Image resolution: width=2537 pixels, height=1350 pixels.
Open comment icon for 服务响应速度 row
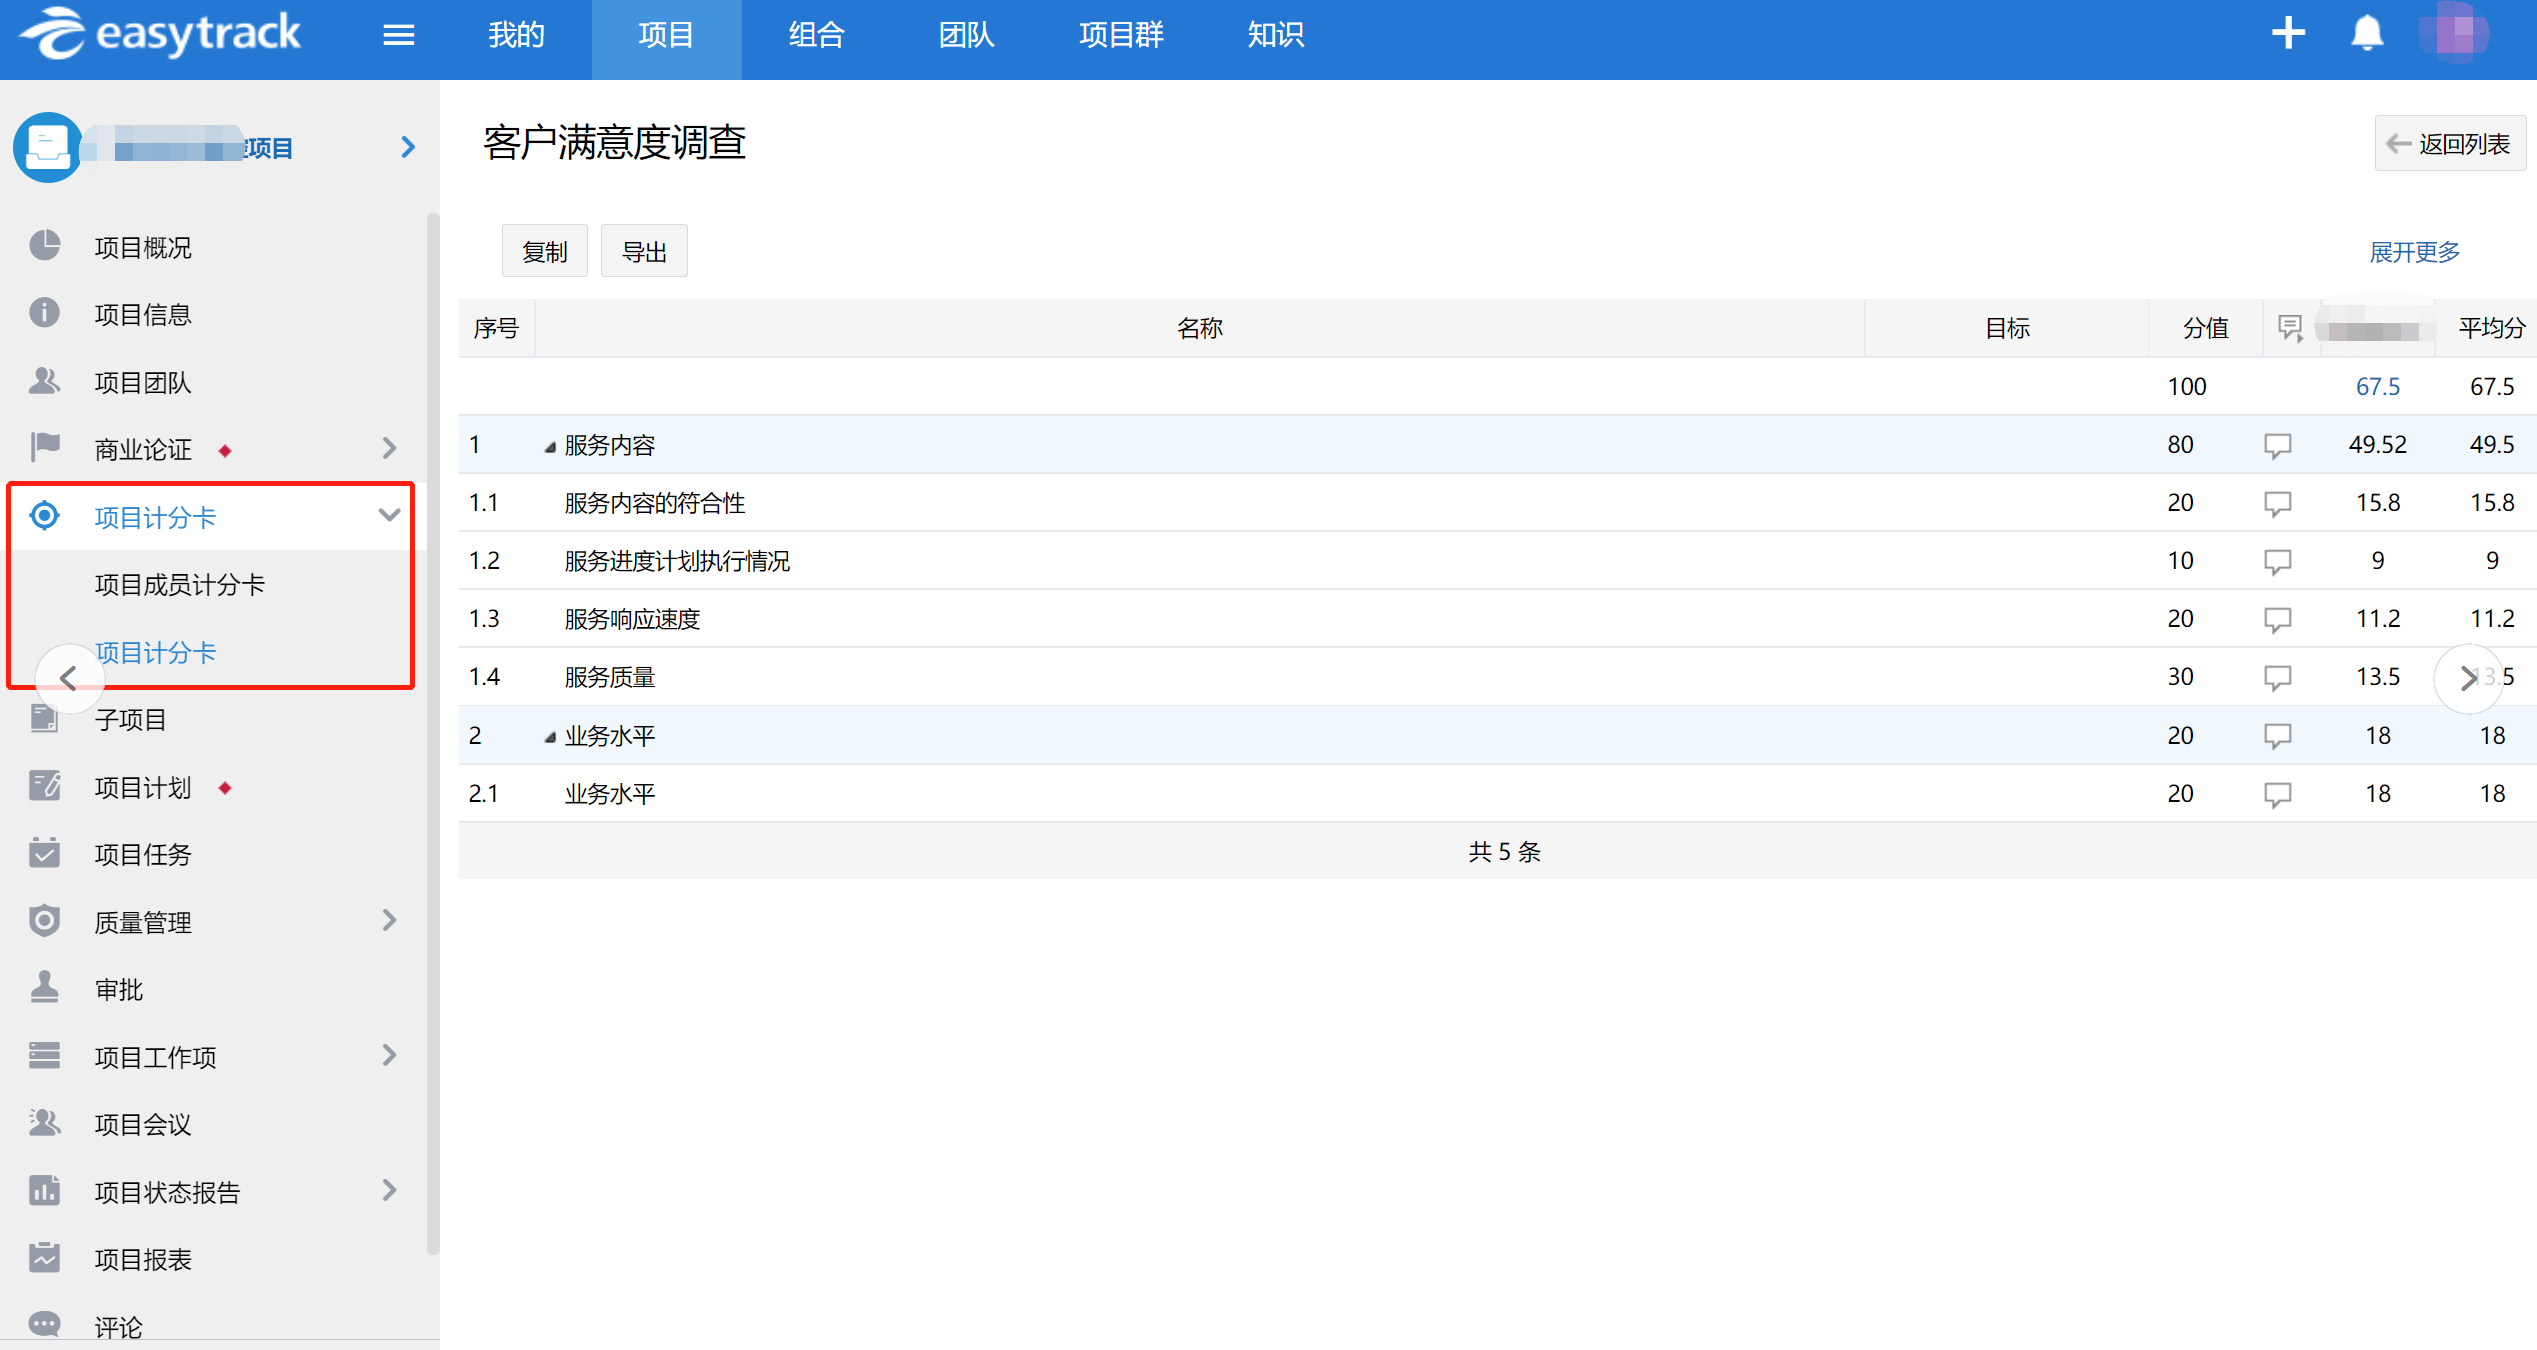[x=2277, y=620]
